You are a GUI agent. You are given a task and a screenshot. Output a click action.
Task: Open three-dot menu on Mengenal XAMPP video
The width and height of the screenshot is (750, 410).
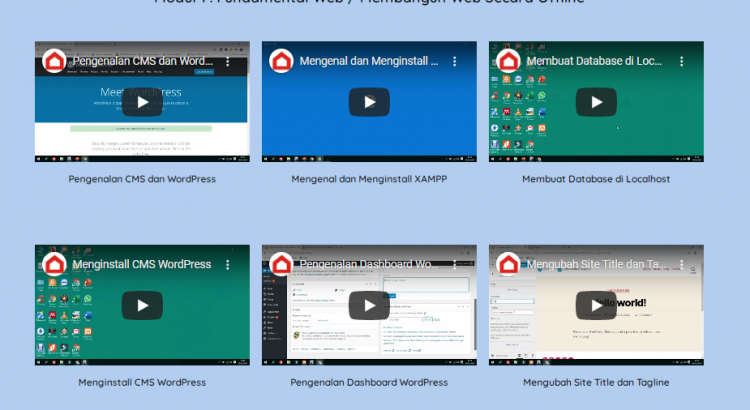pyautogui.click(x=455, y=61)
